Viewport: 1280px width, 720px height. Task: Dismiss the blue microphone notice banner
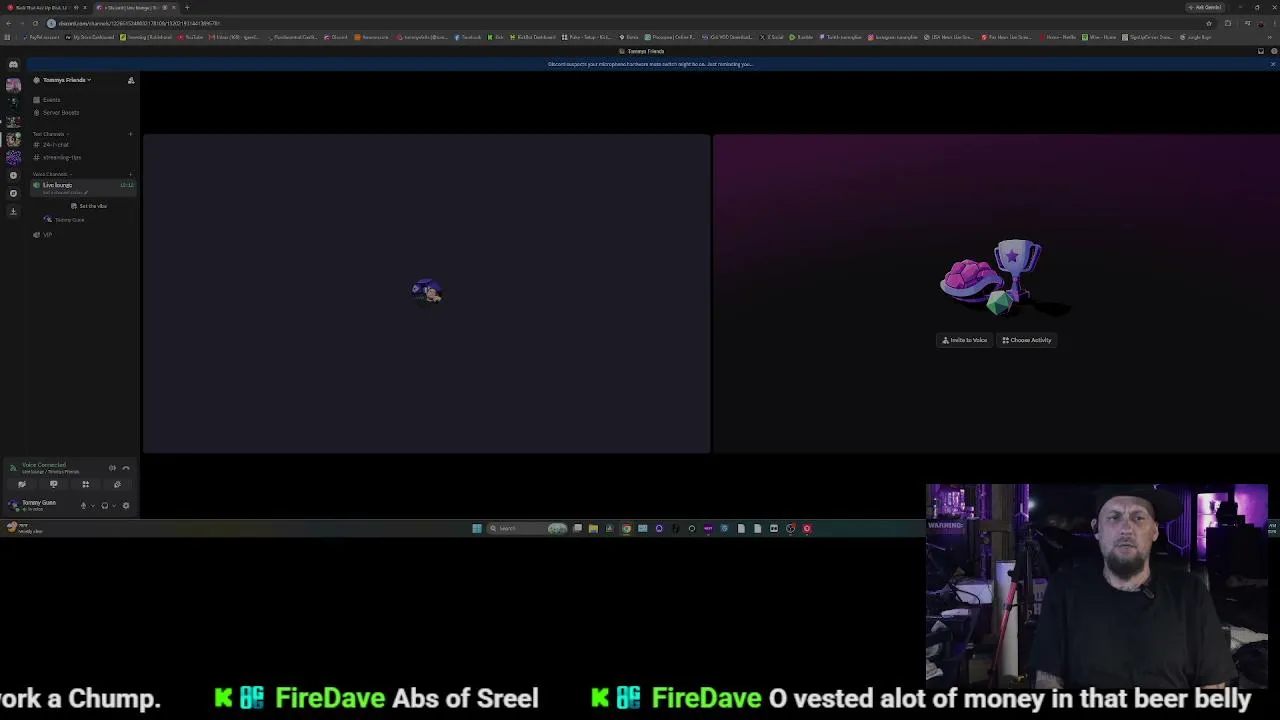click(x=1273, y=64)
